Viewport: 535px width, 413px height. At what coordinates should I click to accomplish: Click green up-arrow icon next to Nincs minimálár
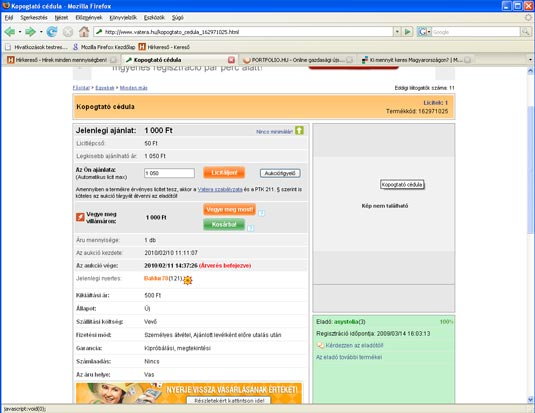point(299,130)
